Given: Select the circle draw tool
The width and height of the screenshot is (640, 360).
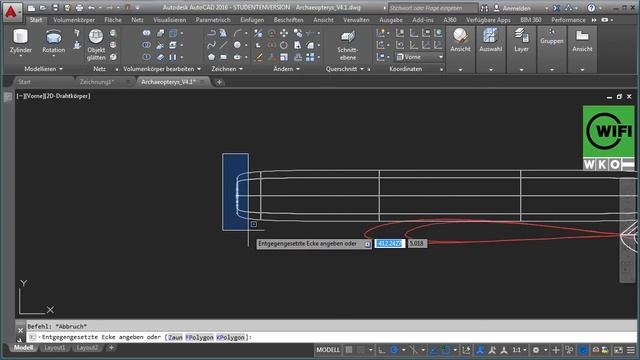Looking at the screenshot, I should coord(237,45).
